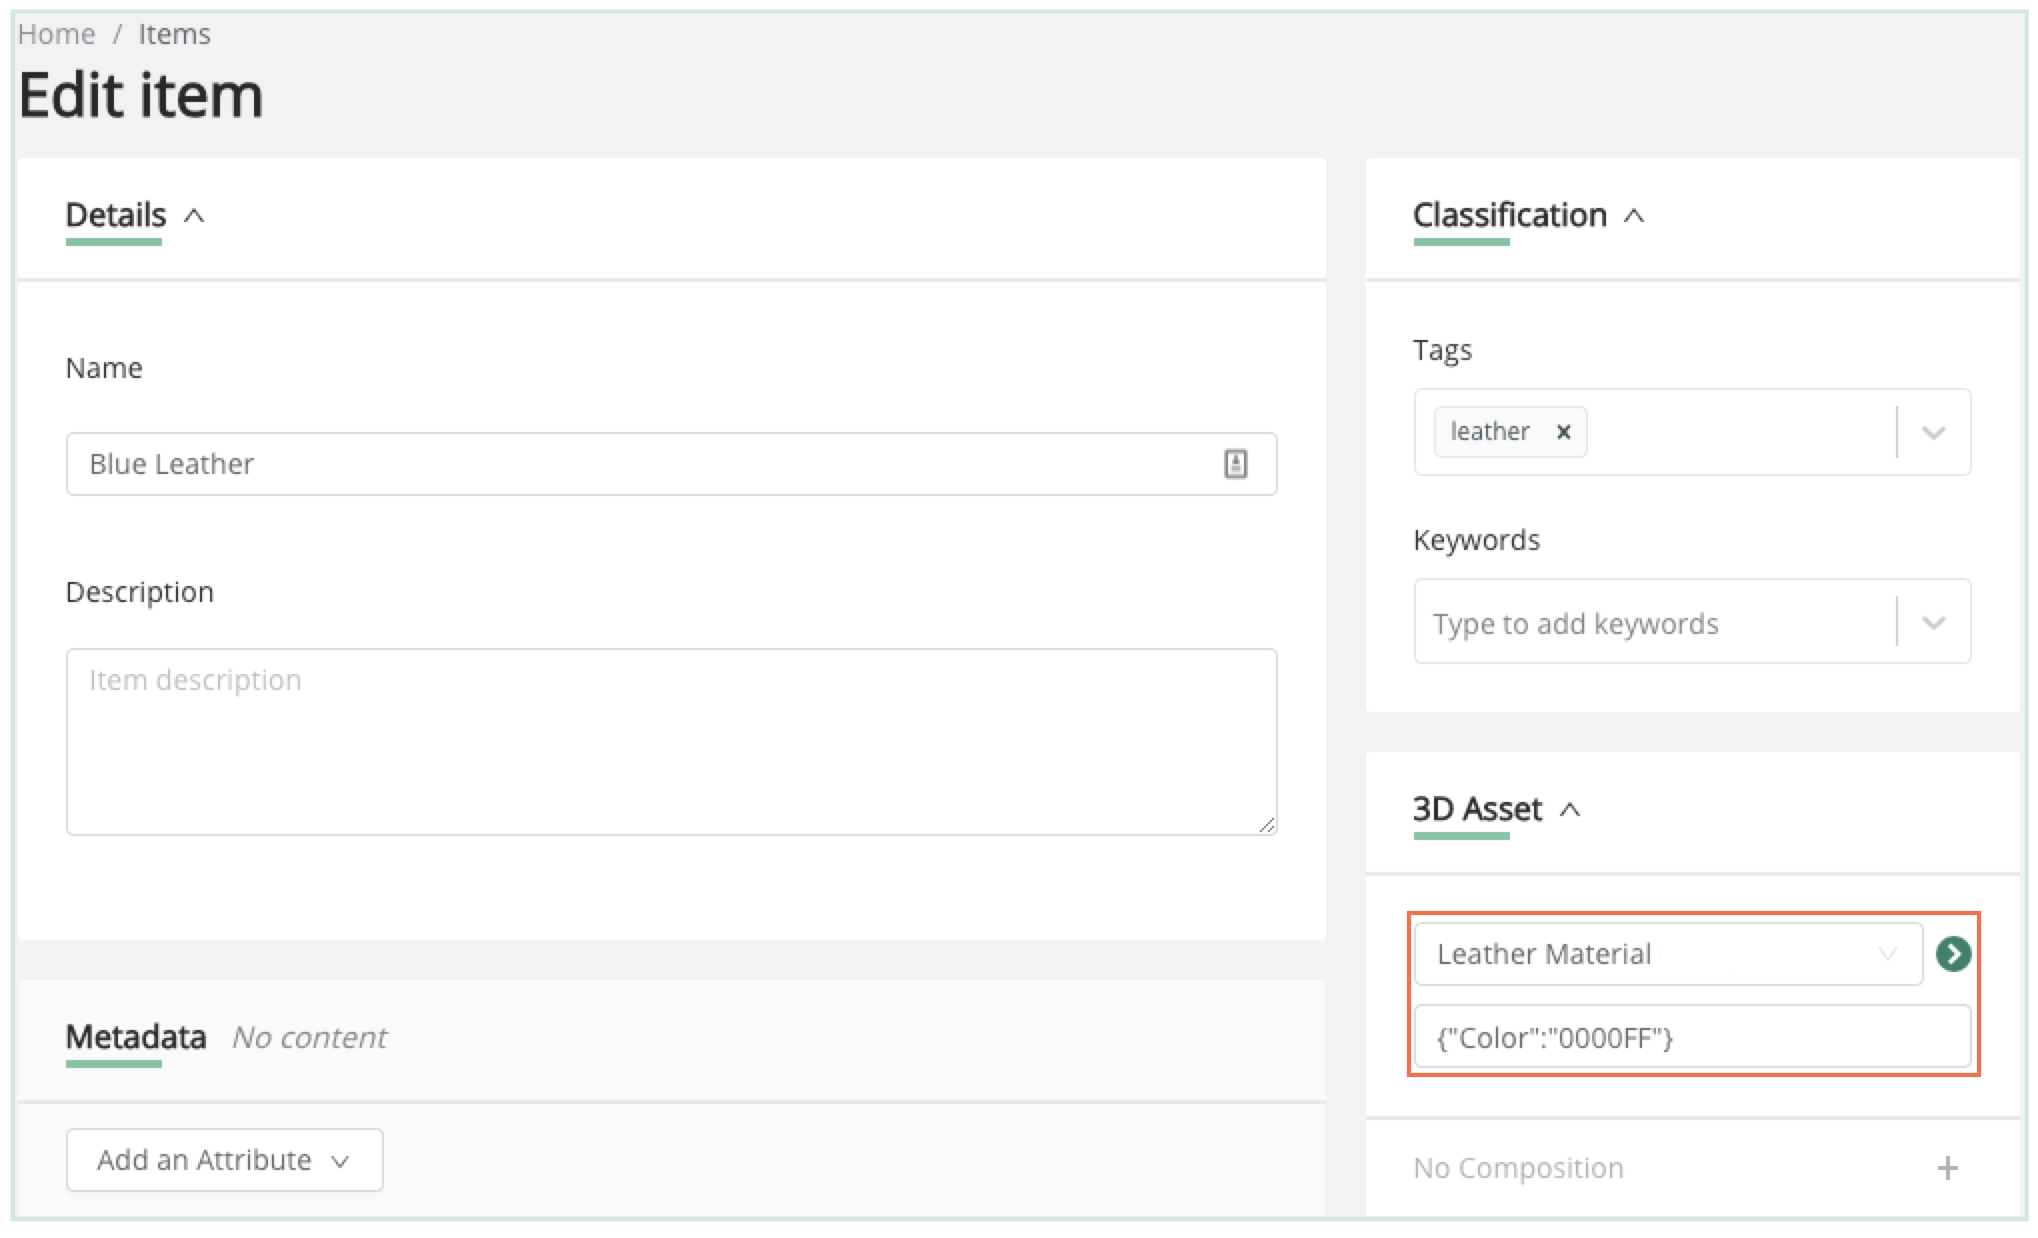Screen dimensions: 2038x1238
Task: Go to Items in the breadcrumb
Action: 174,34
